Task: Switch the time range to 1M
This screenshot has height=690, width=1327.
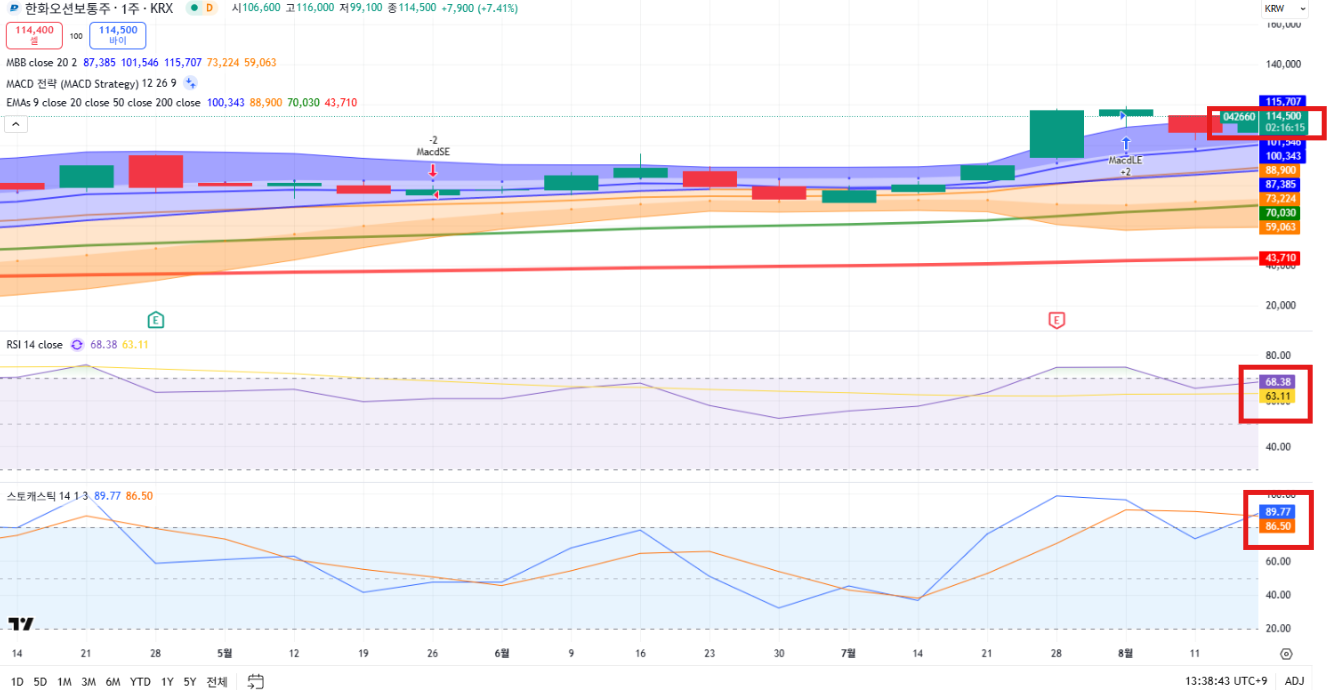Action: [64, 682]
